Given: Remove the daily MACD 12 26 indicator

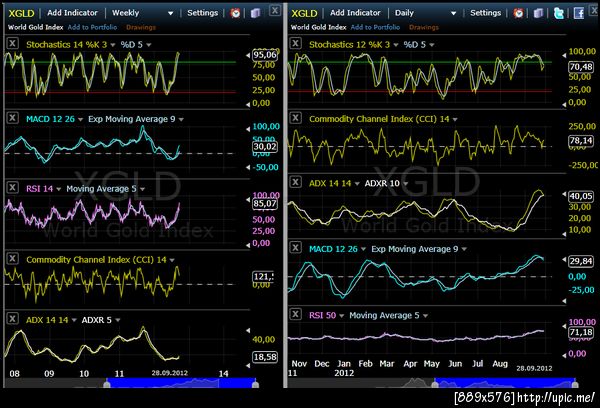Looking at the screenshot, I should 295,248.
